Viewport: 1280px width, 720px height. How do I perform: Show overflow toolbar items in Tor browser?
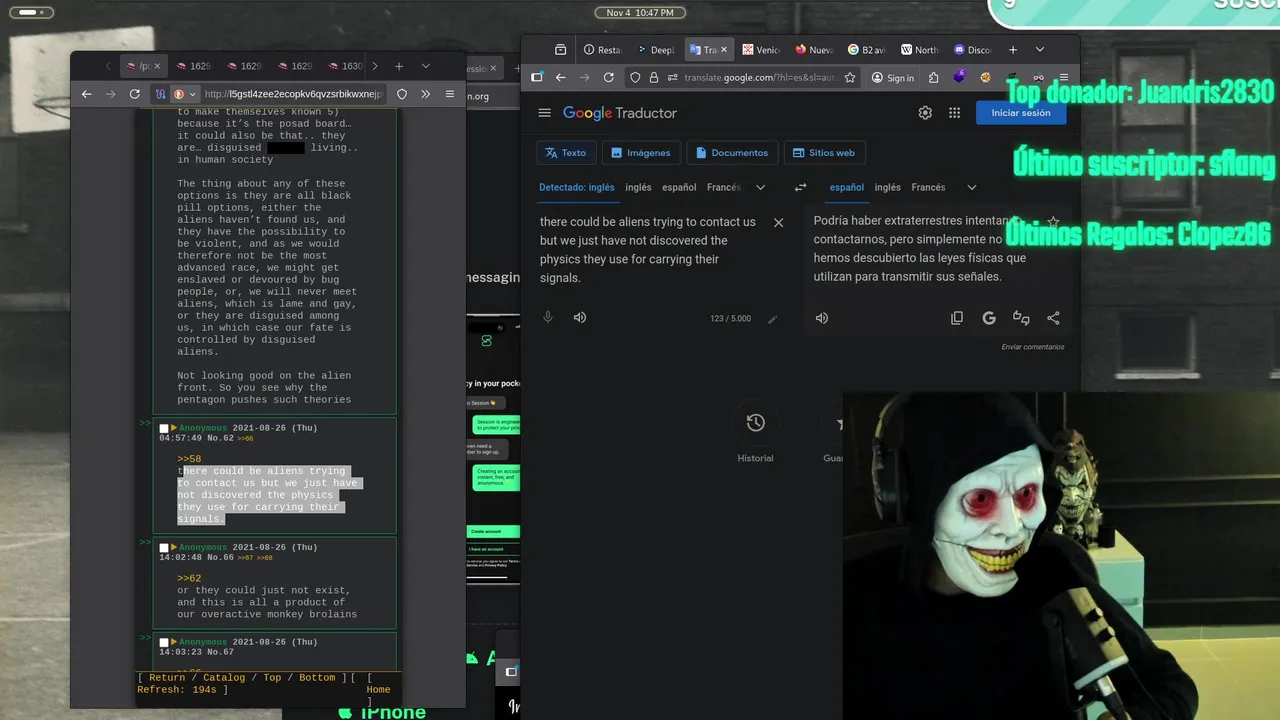[425, 94]
